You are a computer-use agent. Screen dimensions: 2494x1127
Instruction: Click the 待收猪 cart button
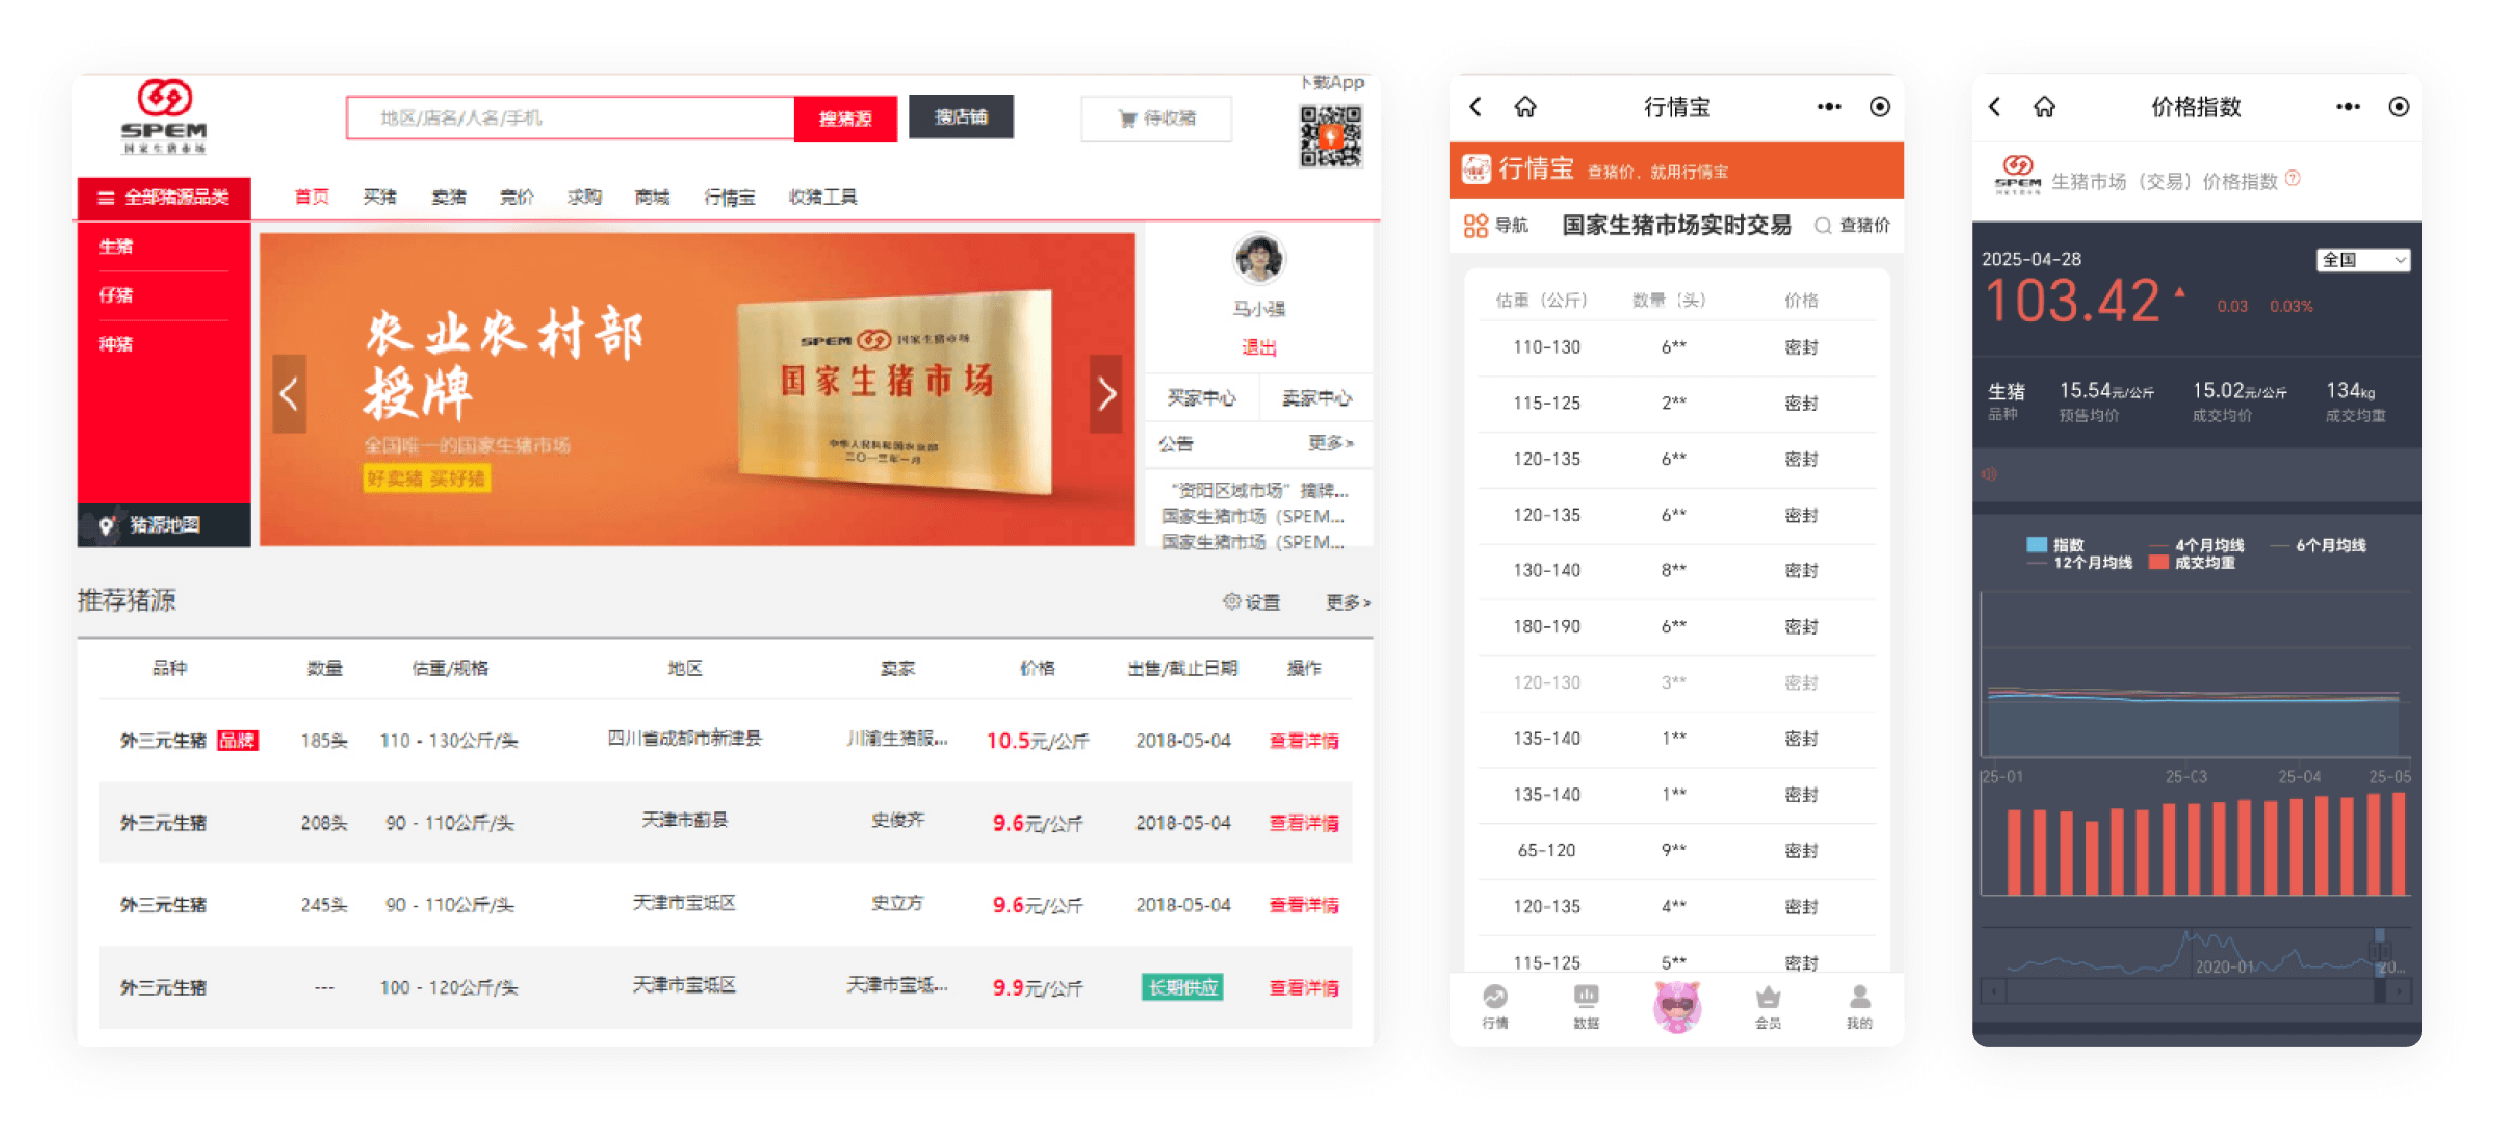(1156, 119)
